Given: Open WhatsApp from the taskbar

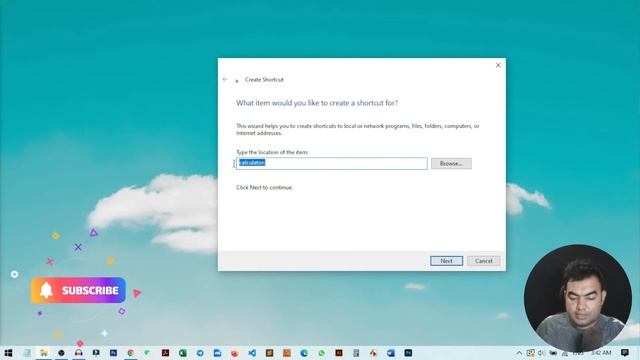Looking at the screenshot, I should coord(322,353).
